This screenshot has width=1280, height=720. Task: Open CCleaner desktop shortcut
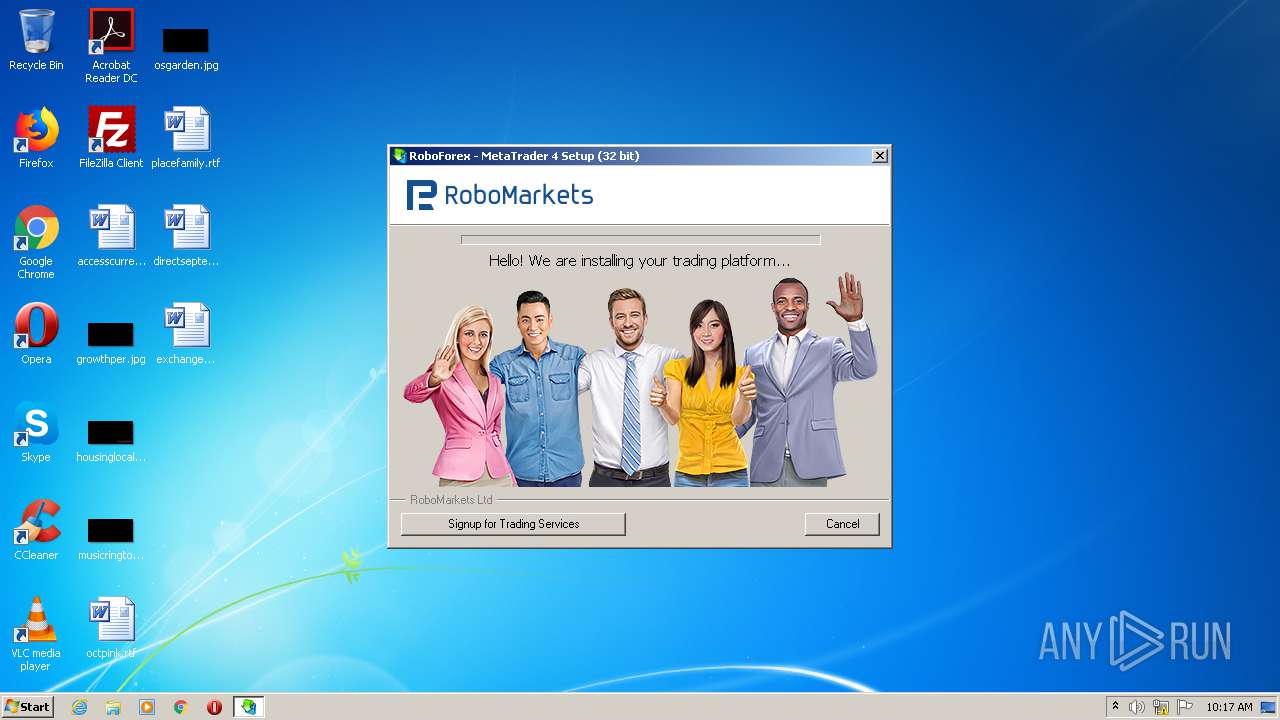pos(36,530)
